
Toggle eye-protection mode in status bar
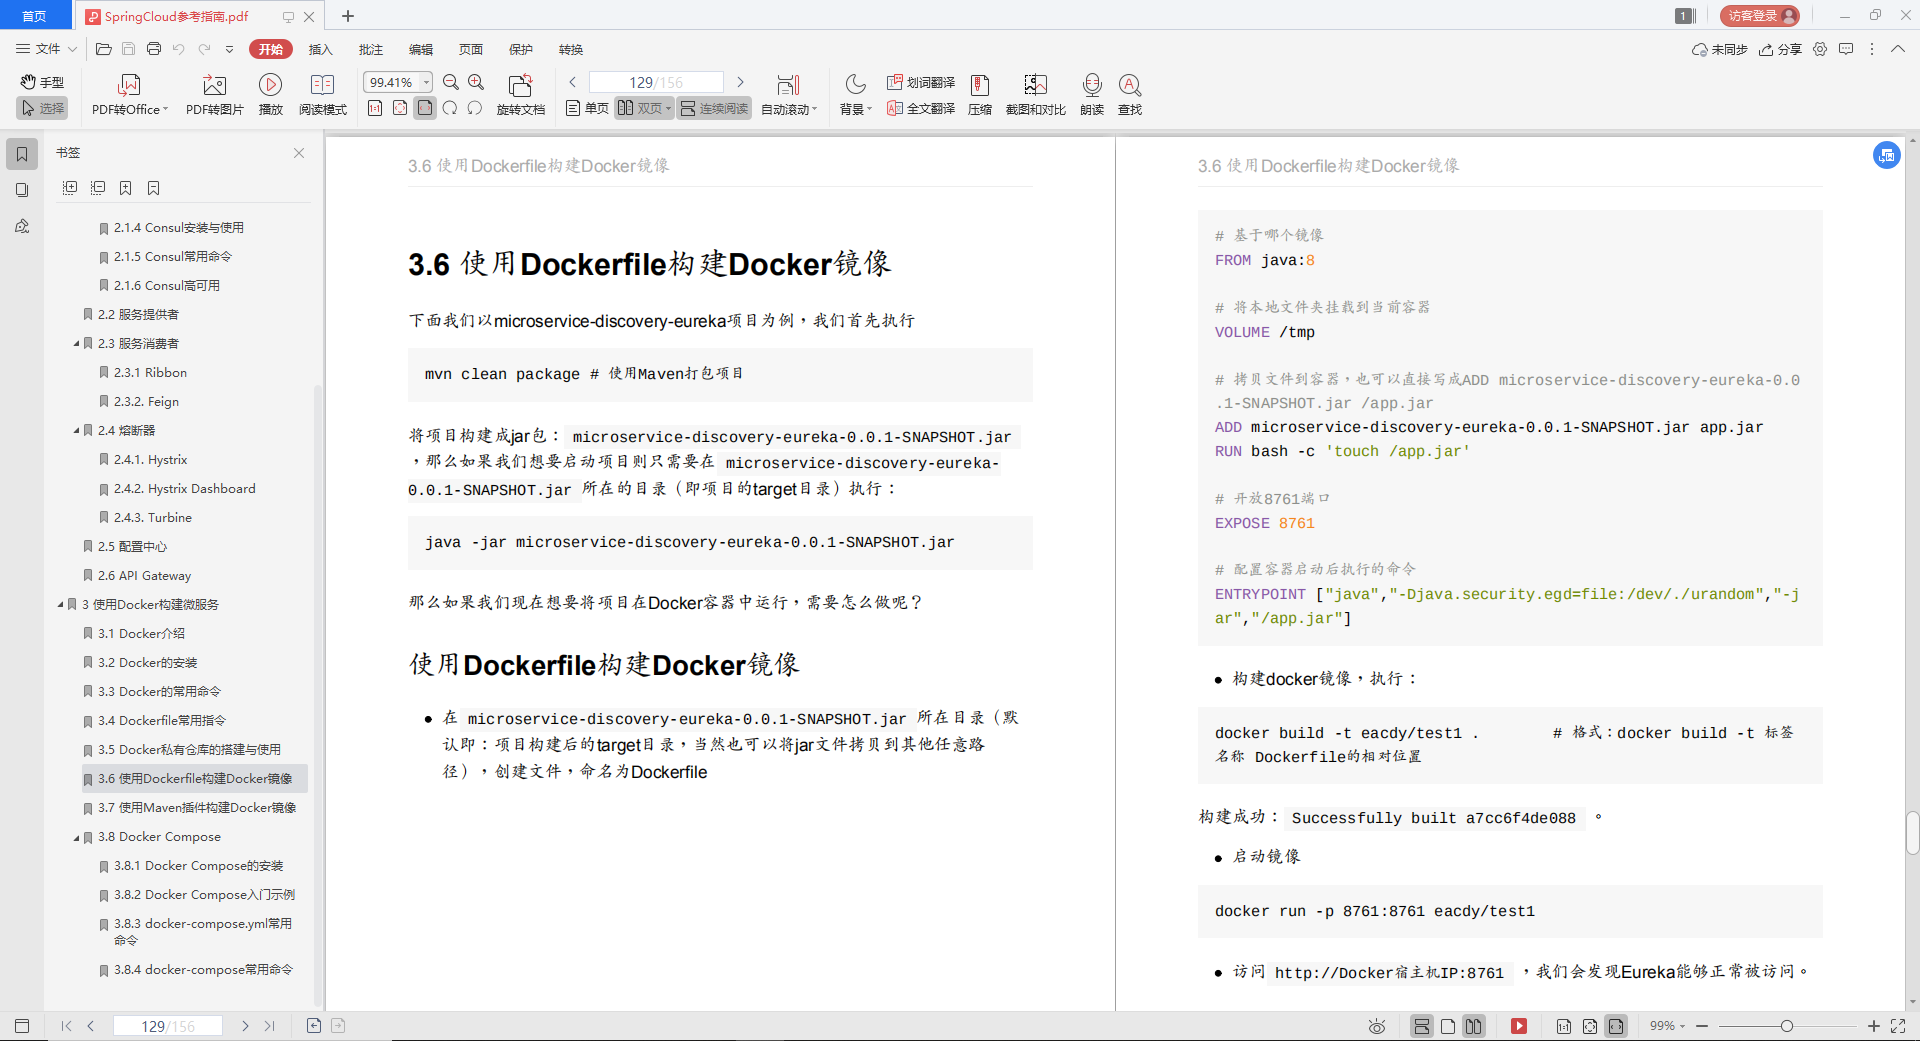(x=1377, y=1026)
